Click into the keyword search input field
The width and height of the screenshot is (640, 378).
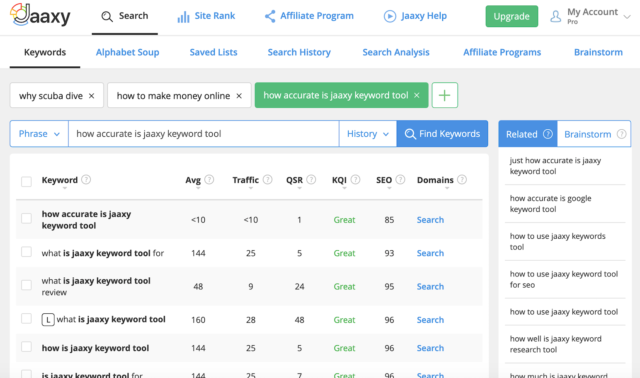204,134
